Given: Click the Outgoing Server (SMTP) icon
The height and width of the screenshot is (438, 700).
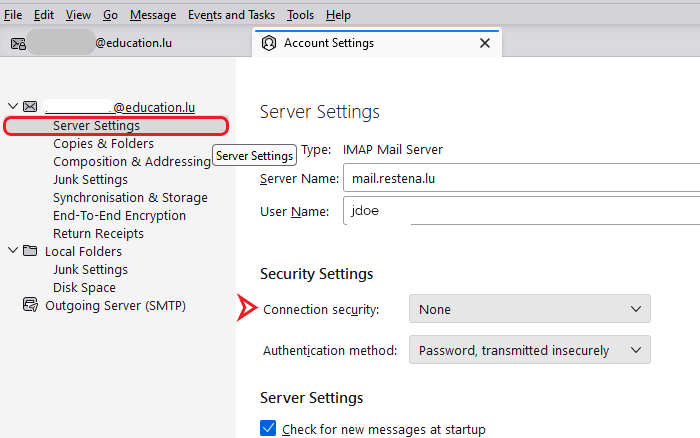Looking at the screenshot, I should [x=30, y=306].
